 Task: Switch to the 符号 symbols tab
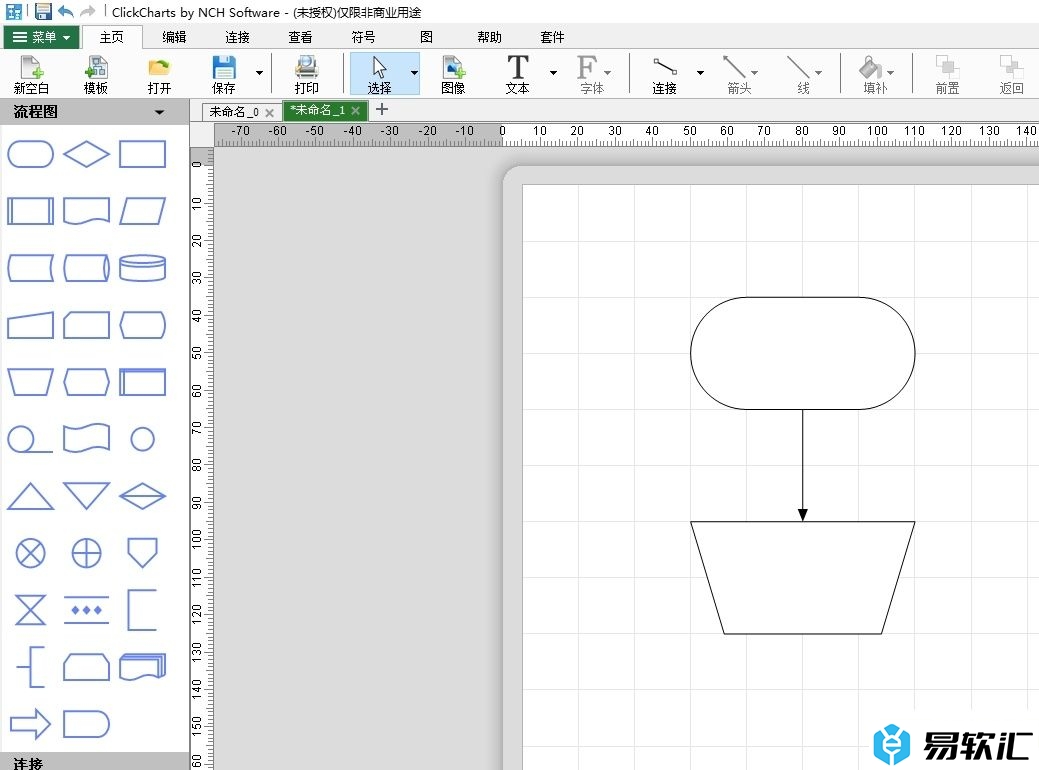(363, 37)
